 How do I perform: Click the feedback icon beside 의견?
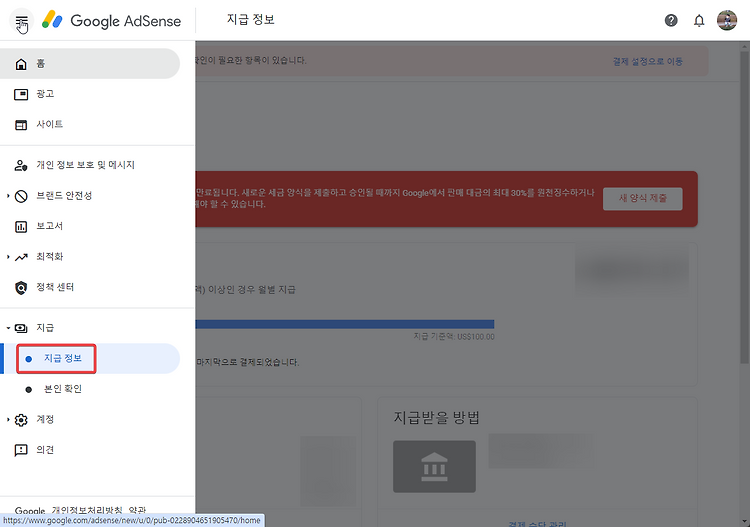21,450
